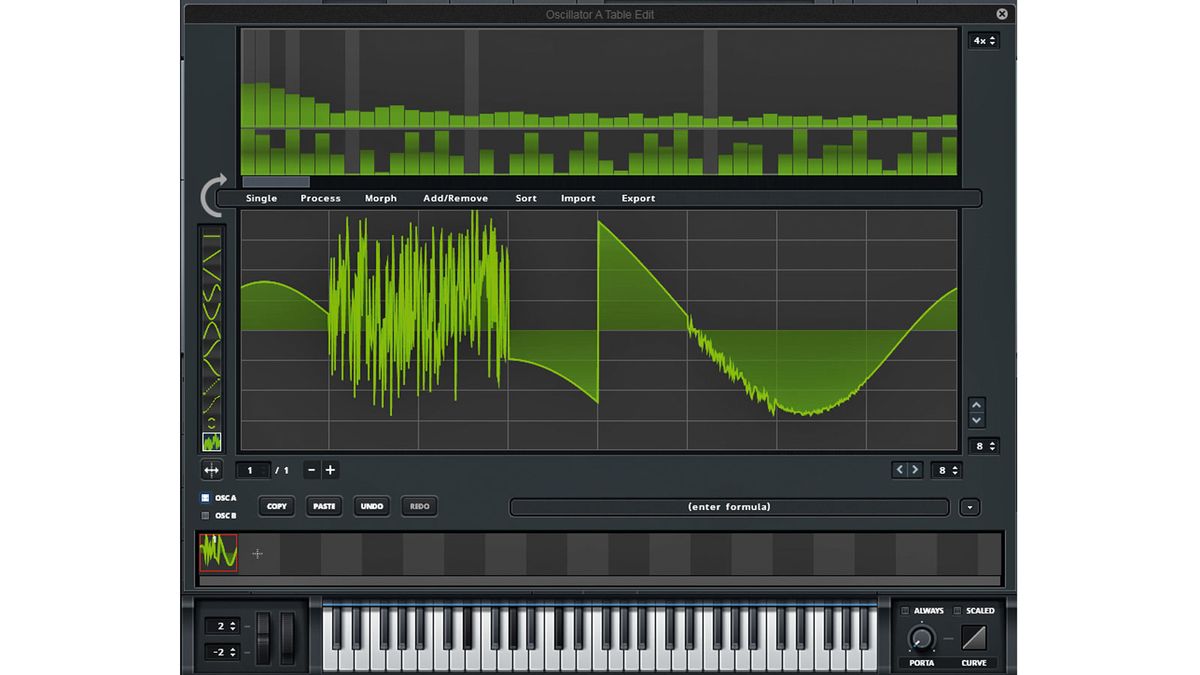Close the Oscillator A Table Edit window
The height and width of the screenshot is (675, 1200).
(1002, 14)
